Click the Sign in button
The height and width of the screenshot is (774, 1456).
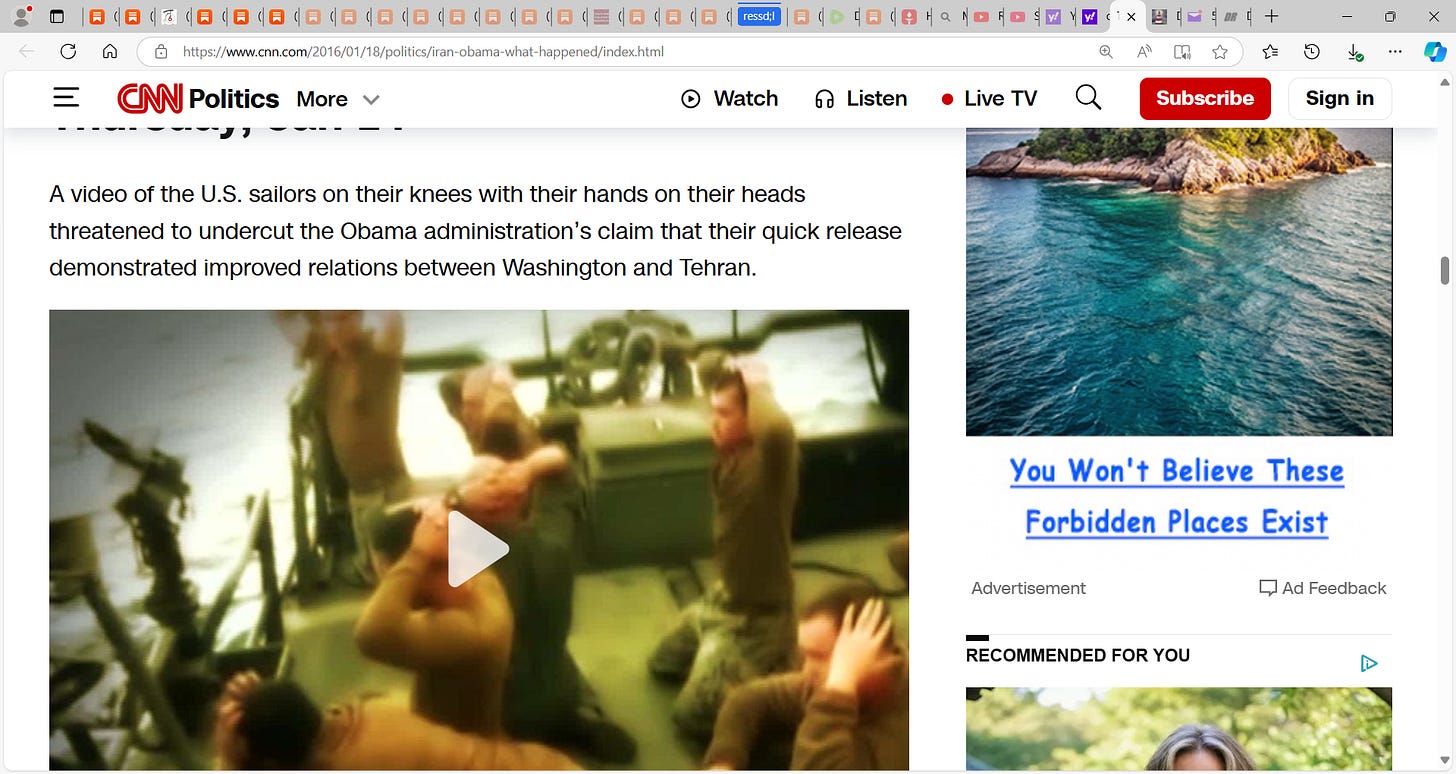(x=1340, y=98)
